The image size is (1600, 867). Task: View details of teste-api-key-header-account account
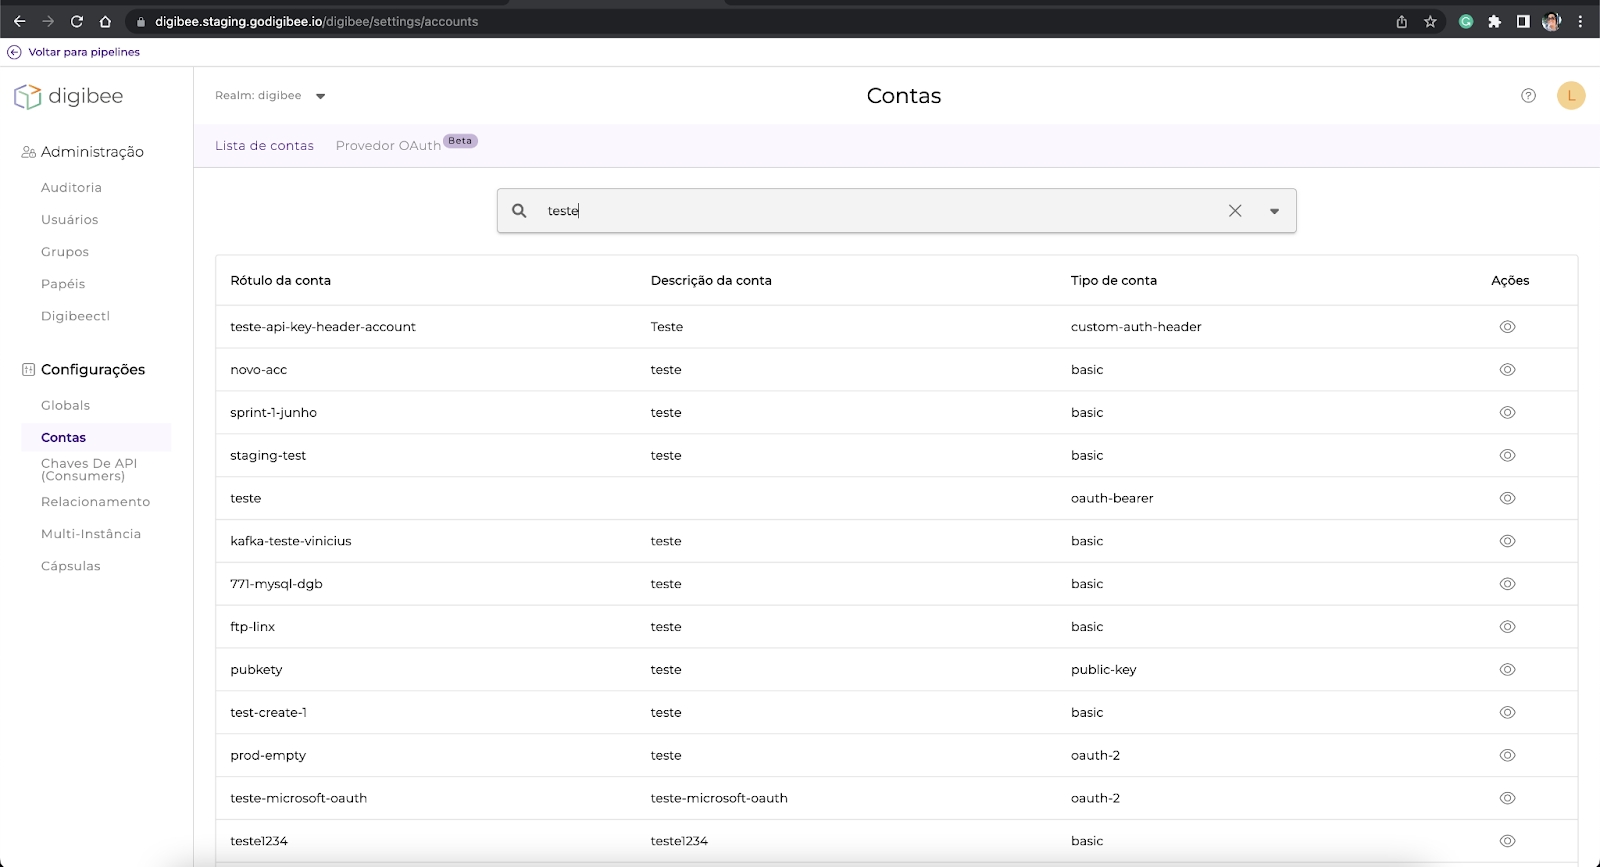click(x=1507, y=327)
